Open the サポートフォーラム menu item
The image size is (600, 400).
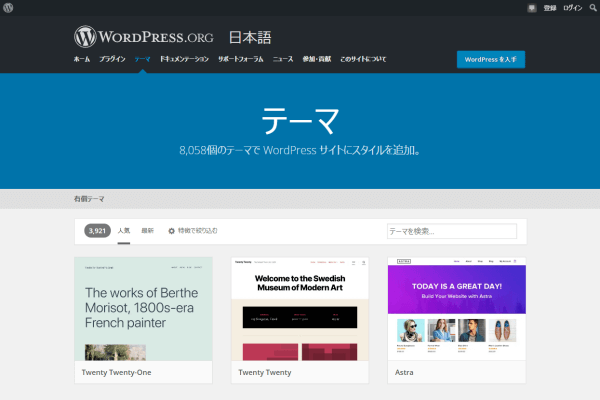pos(241,59)
